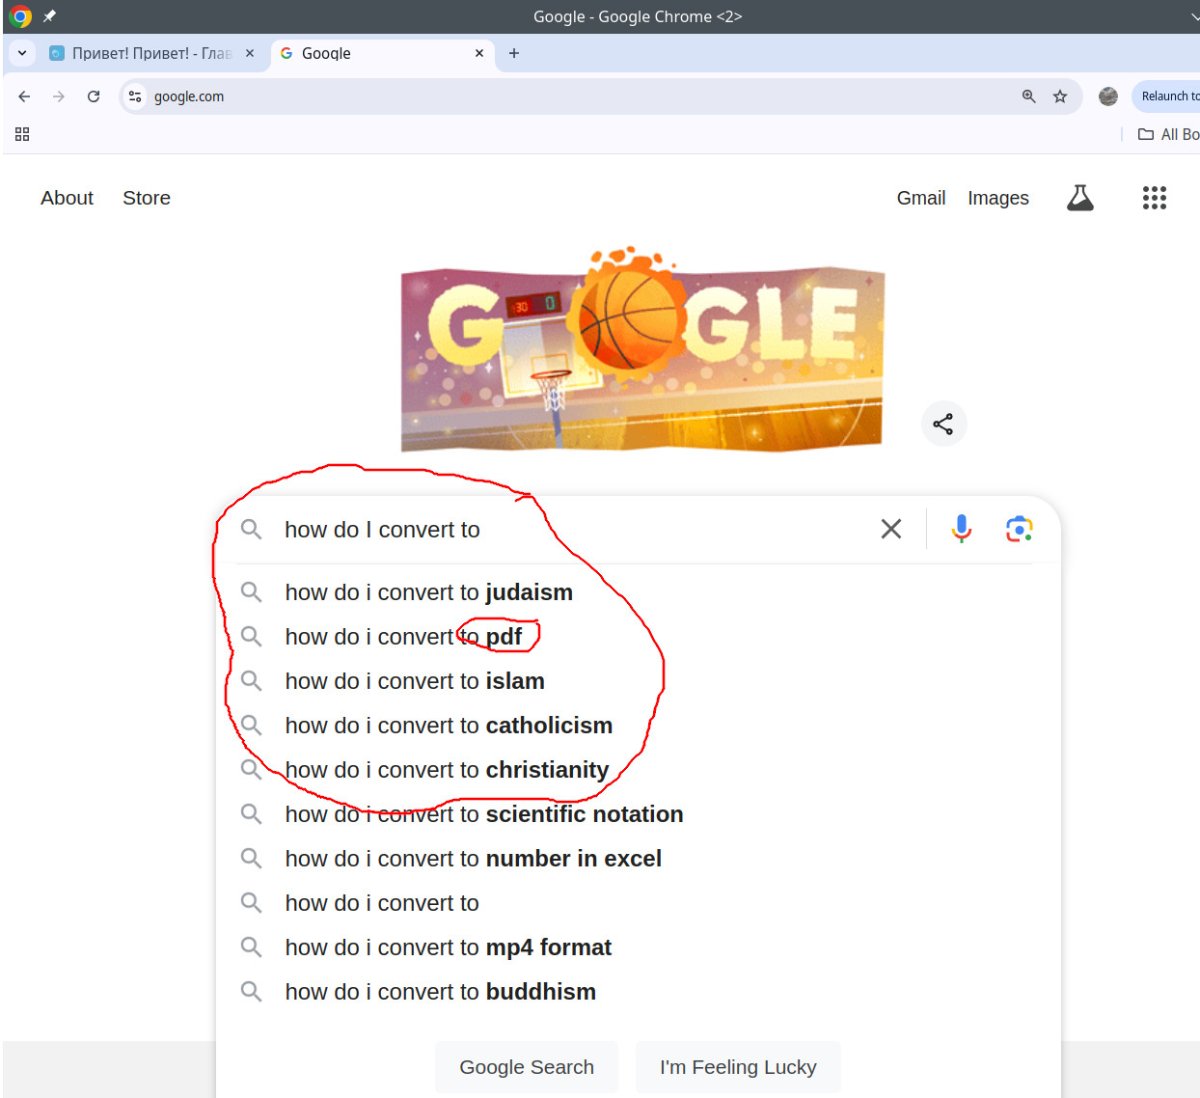Viewport: 1200px width, 1098px height.
Task: Open the browser zoom indicator
Action: 1029,96
